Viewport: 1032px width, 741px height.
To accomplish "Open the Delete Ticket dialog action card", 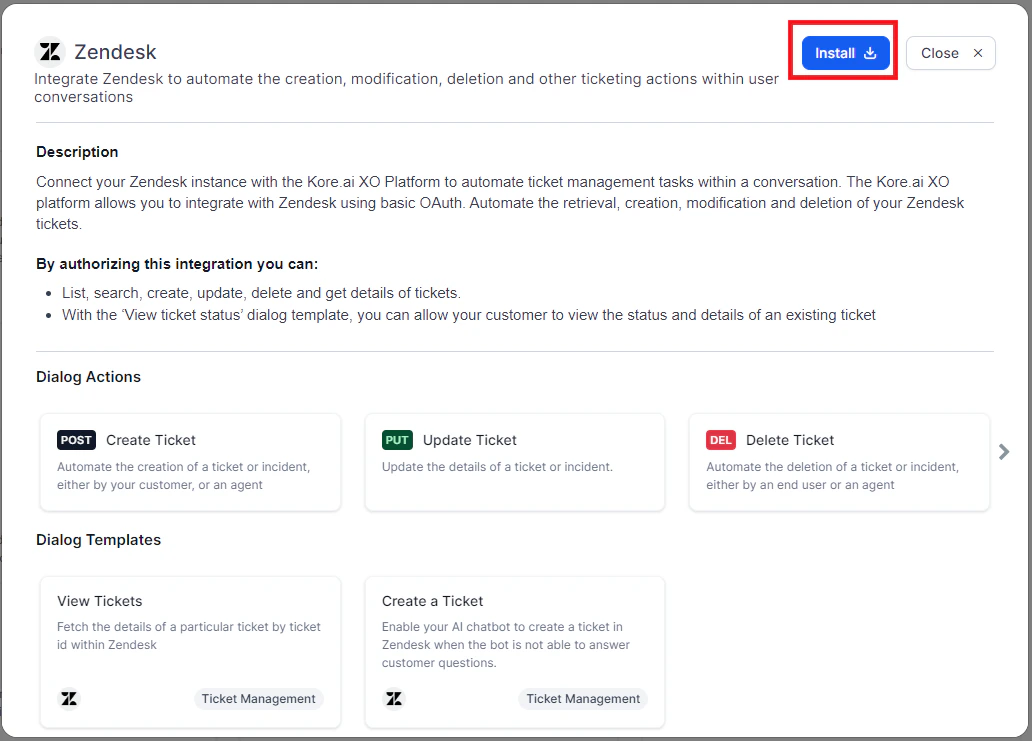I will point(839,462).
